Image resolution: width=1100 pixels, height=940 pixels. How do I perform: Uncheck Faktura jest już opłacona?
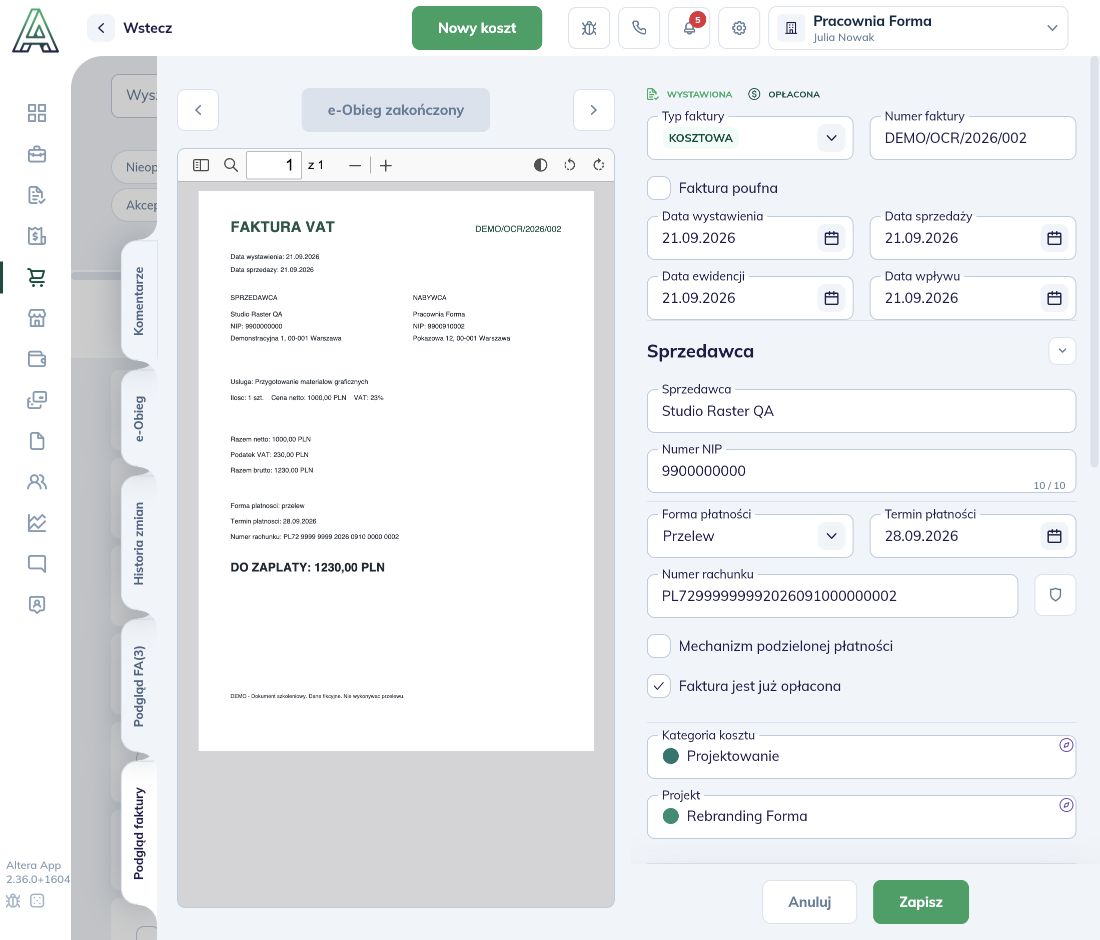point(659,686)
